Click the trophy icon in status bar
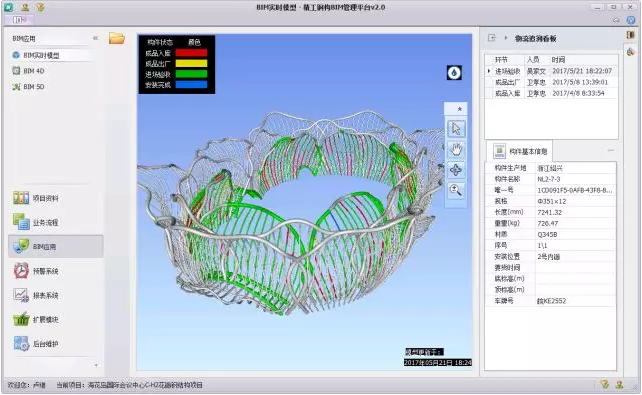The width and height of the screenshot is (642, 395). pos(604,384)
